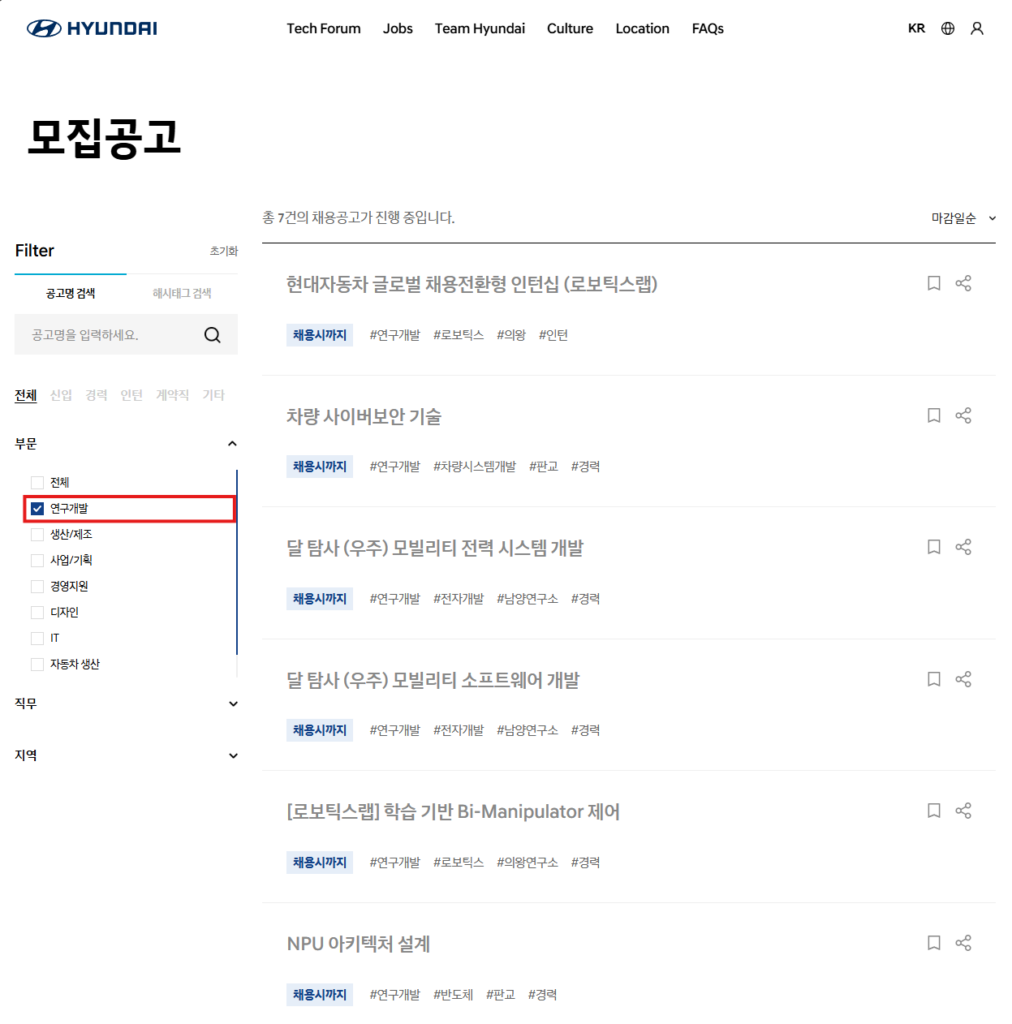Click the #반도체 hashtag
Image resolution: width=1012 pixels, height=1024 pixels.
pyautogui.click(x=453, y=995)
